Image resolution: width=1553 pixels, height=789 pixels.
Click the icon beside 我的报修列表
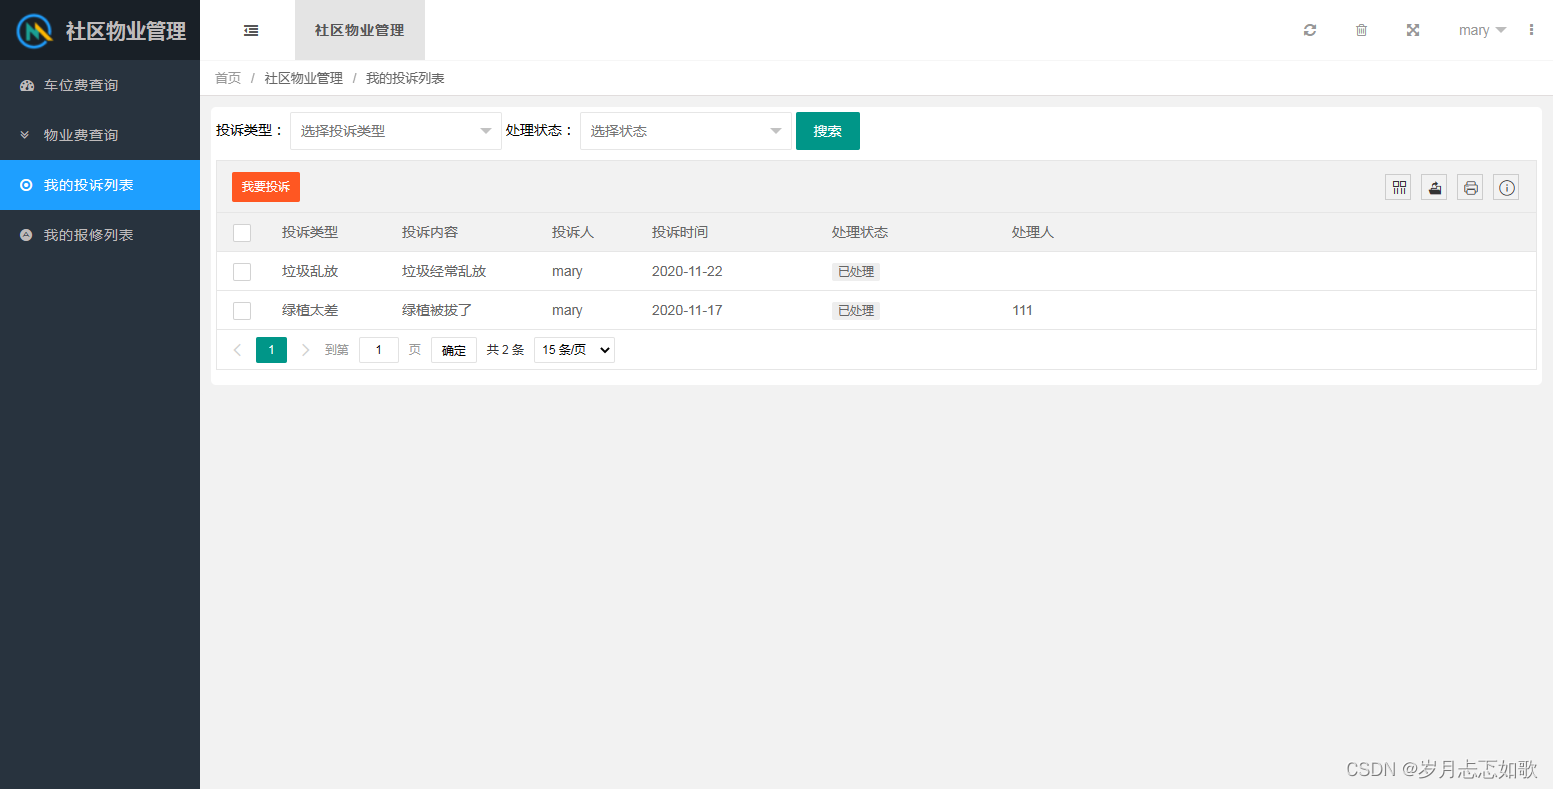pyautogui.click(x=26, y=235)
